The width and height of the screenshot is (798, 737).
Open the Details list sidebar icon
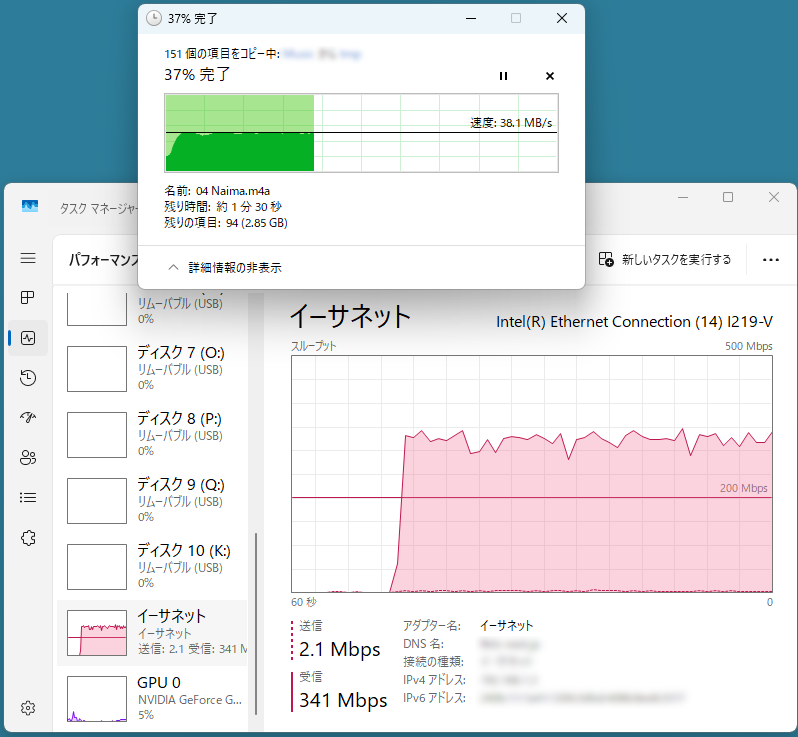(28, 497)
